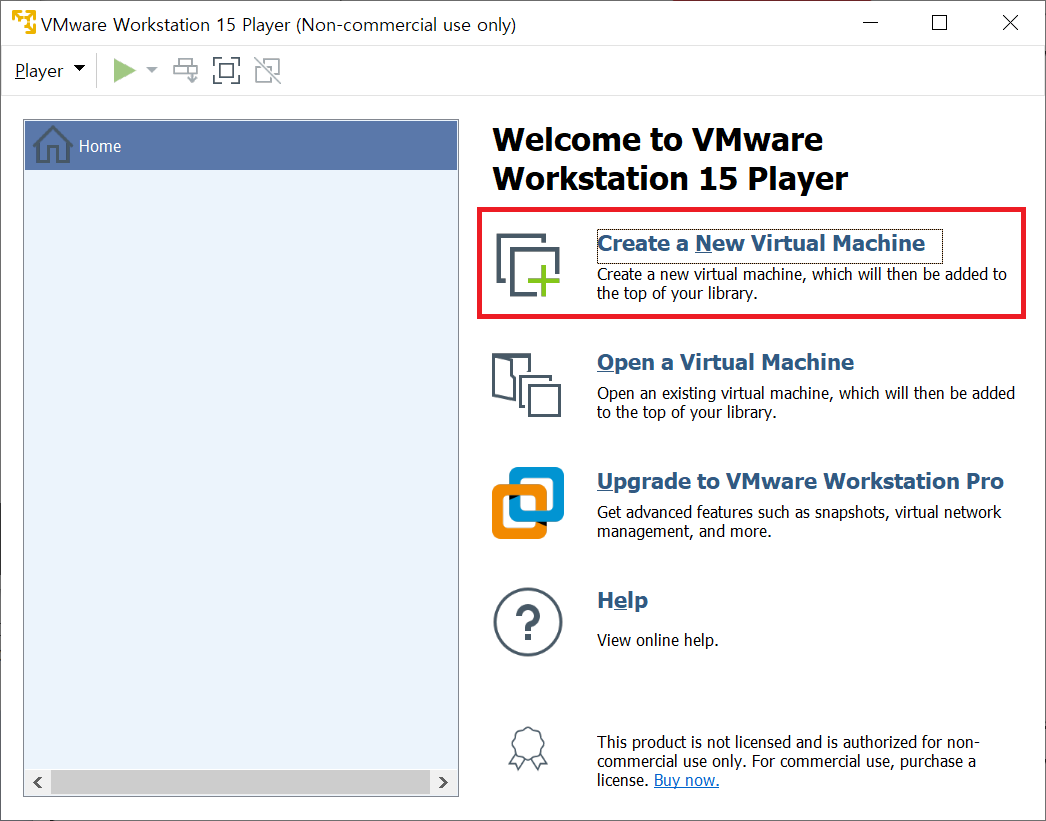
Task: Click Upgrade to VMware Workstation Pro link
Action: pyautogui.click(x=800, y=482)
